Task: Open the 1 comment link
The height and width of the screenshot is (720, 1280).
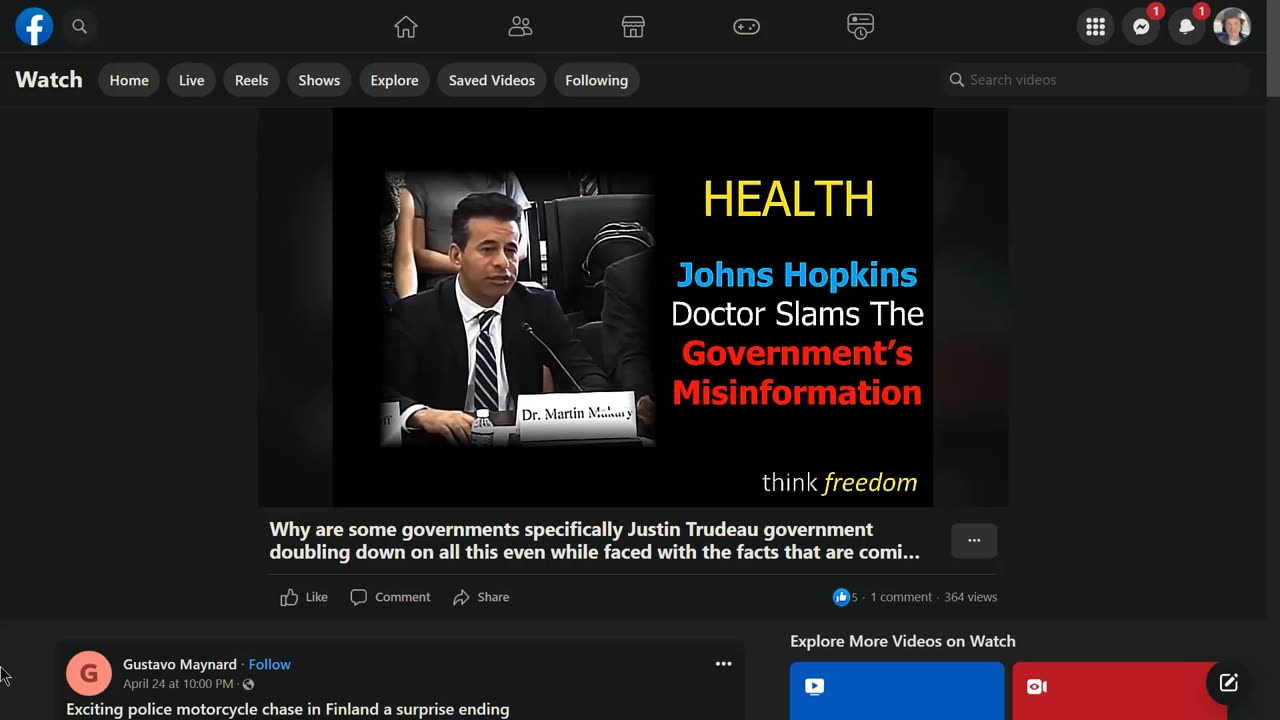Action: pos(901,597)
